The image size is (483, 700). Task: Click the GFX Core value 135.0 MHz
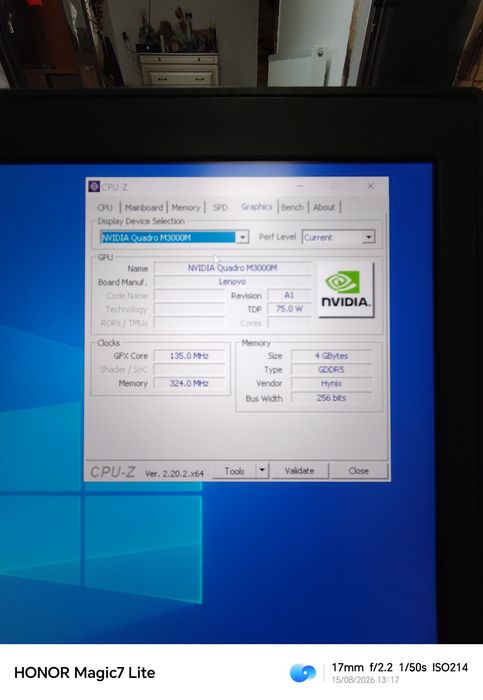189,356
